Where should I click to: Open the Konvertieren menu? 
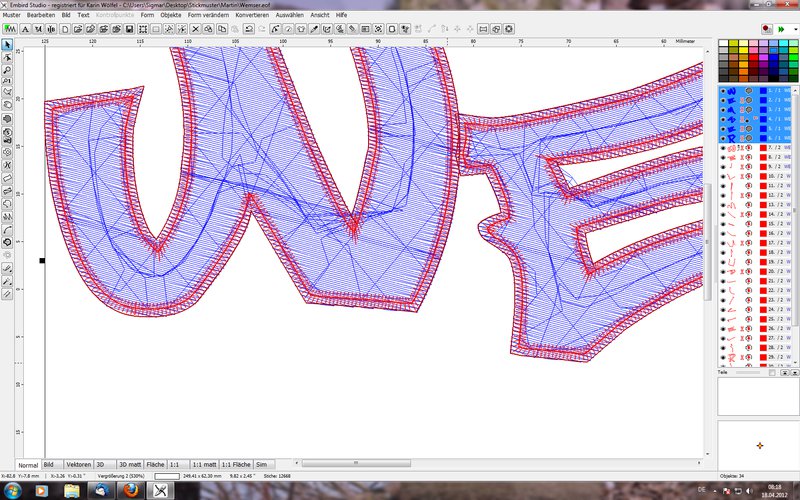click(x=252, y=15)
